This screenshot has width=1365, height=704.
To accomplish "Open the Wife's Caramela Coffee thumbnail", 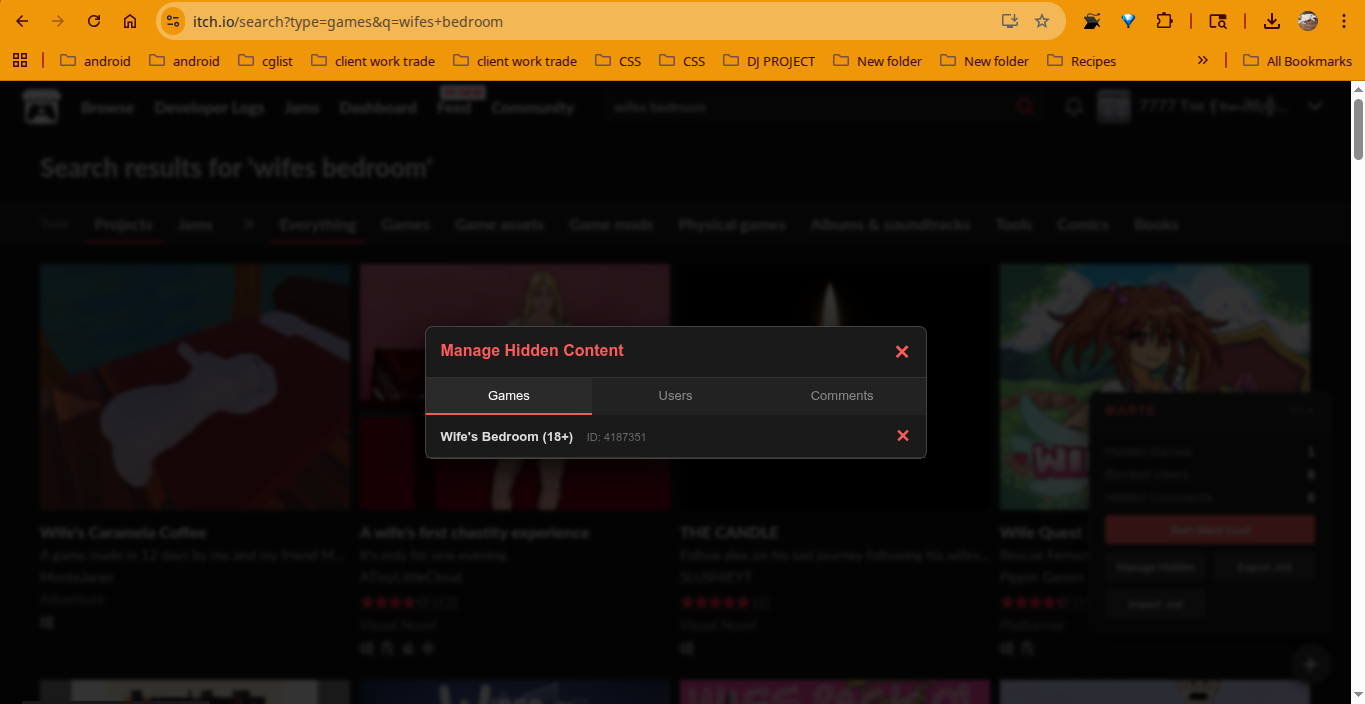I will click(x=195, y=387).
